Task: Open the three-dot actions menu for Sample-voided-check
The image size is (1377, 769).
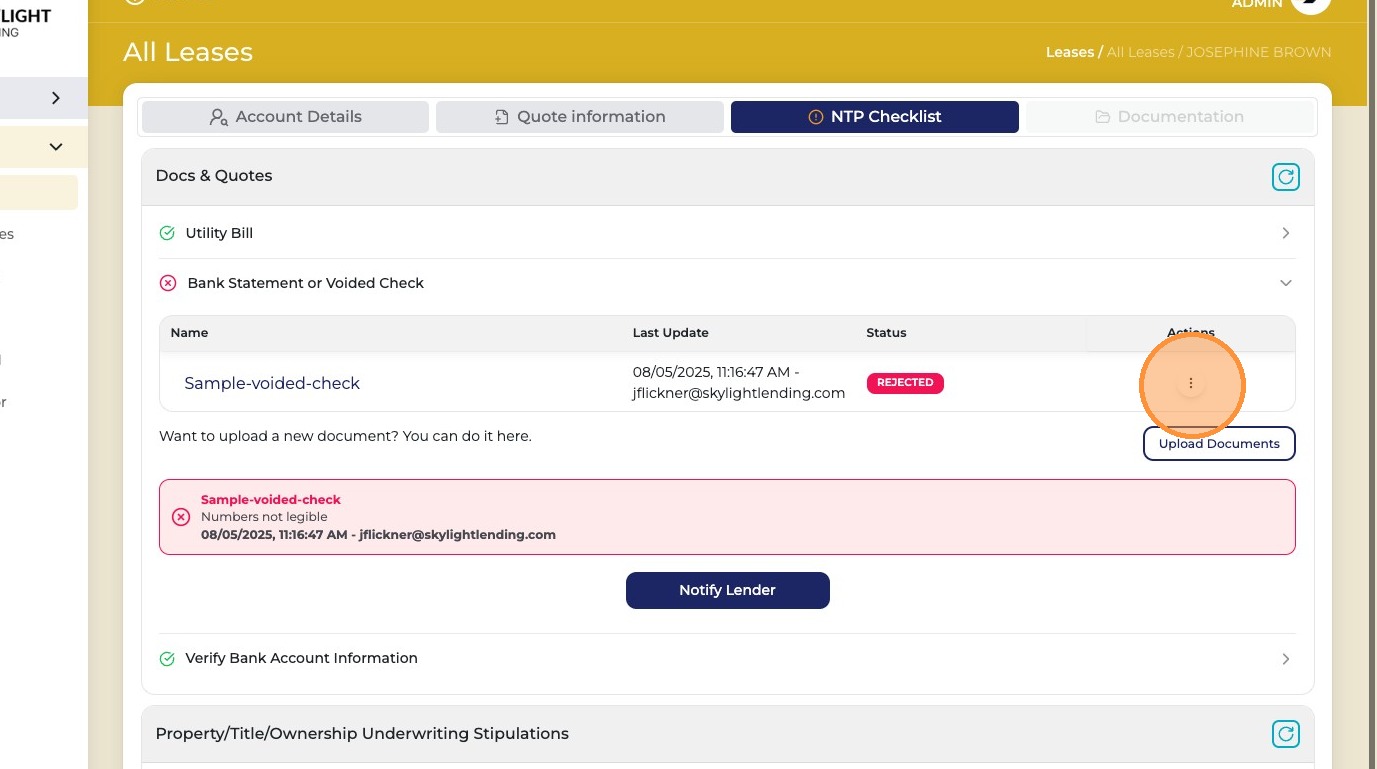Action: point(1190,383)
